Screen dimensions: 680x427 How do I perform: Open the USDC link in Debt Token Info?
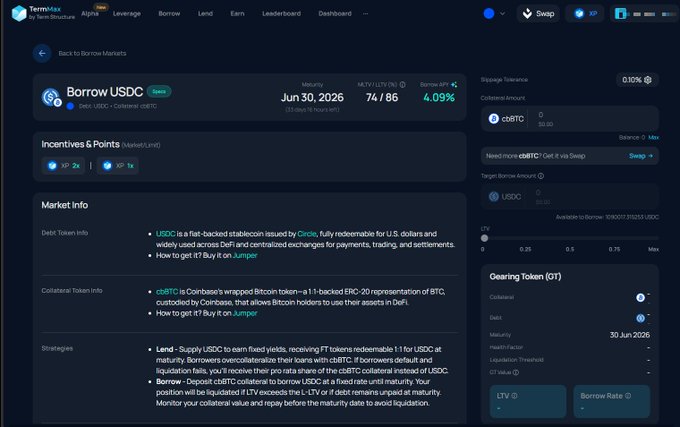[166, 234]
